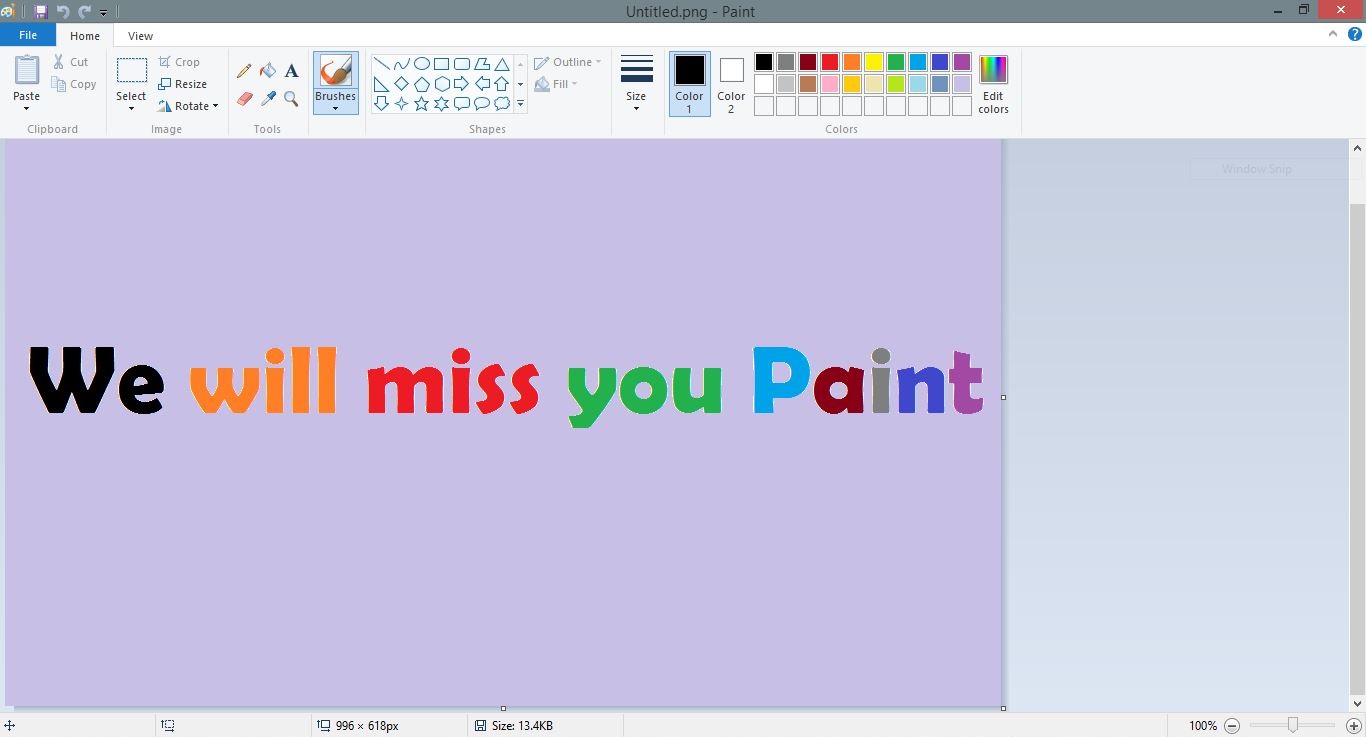Click the vertical scrollbar down arrow
This screenshot has width=1366, height=737.
click(x=1357, y=705)
